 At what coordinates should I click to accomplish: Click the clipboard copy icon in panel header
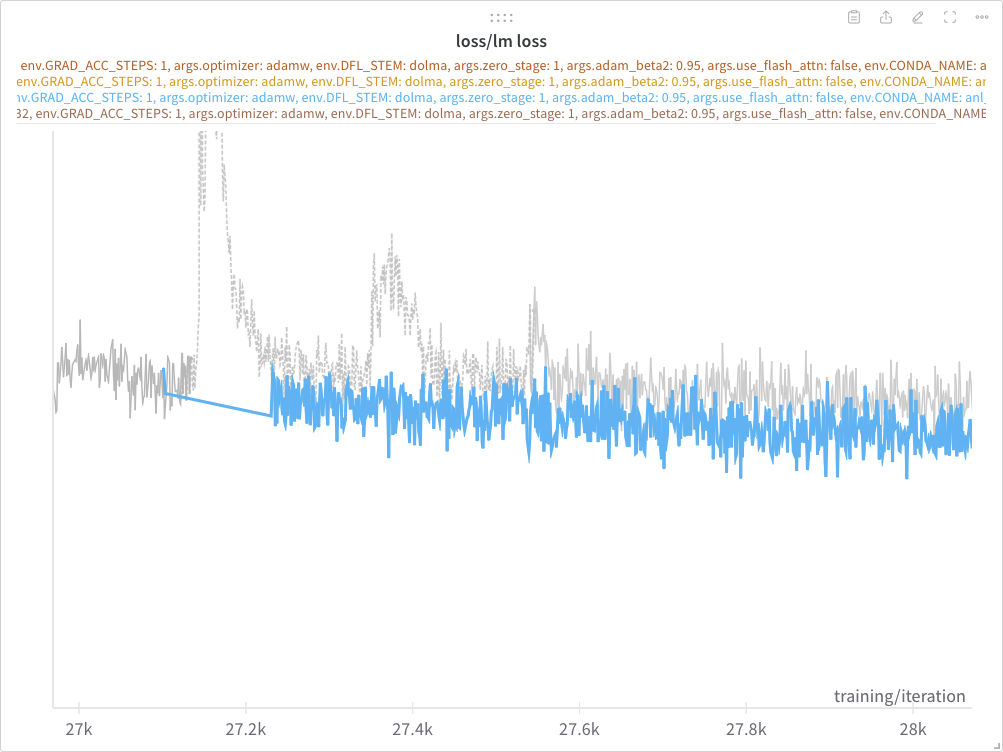[854, 17]
